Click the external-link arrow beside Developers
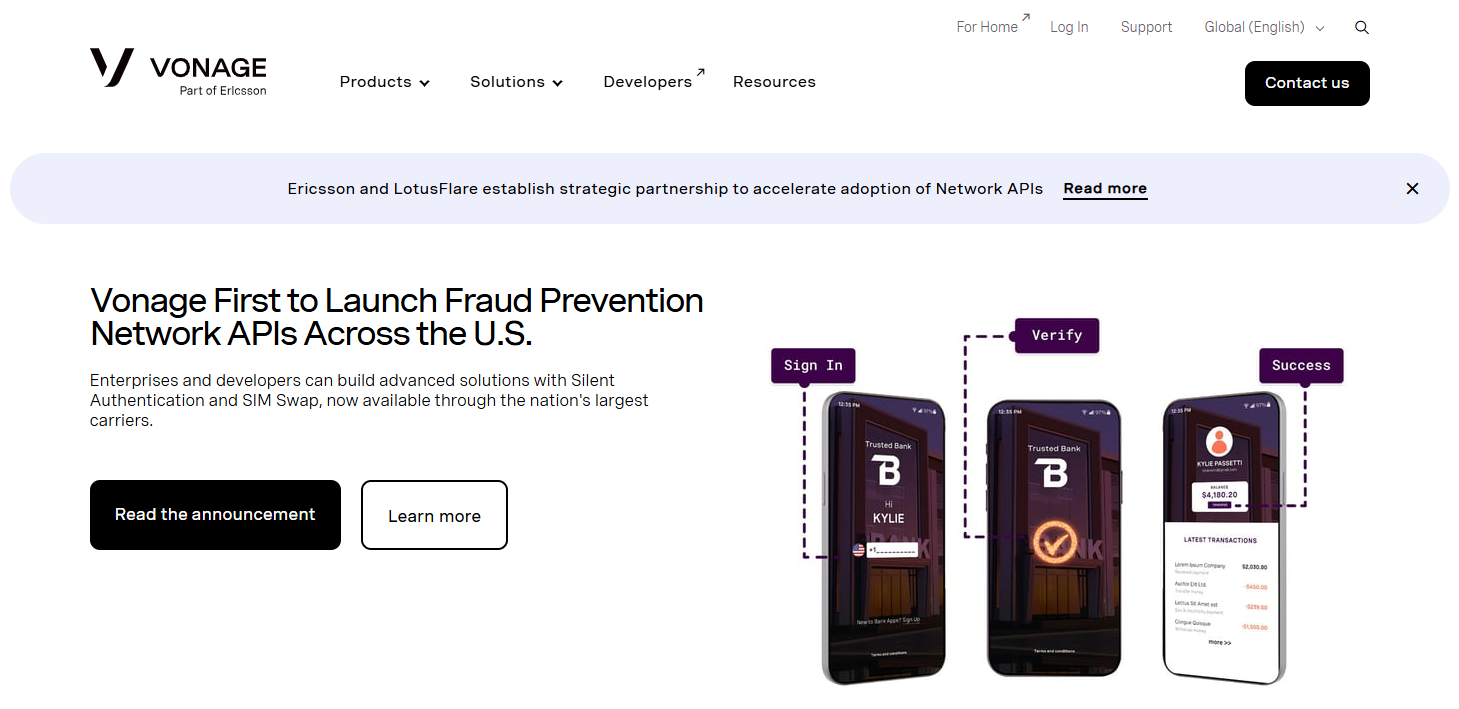 click(x=699, y=70)
